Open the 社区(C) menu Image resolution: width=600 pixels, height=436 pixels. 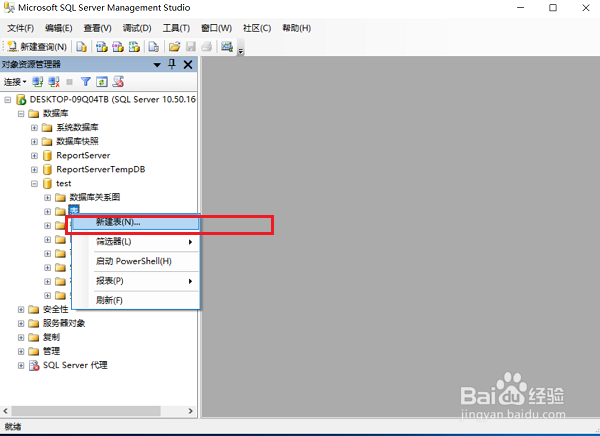coord(257,28)
